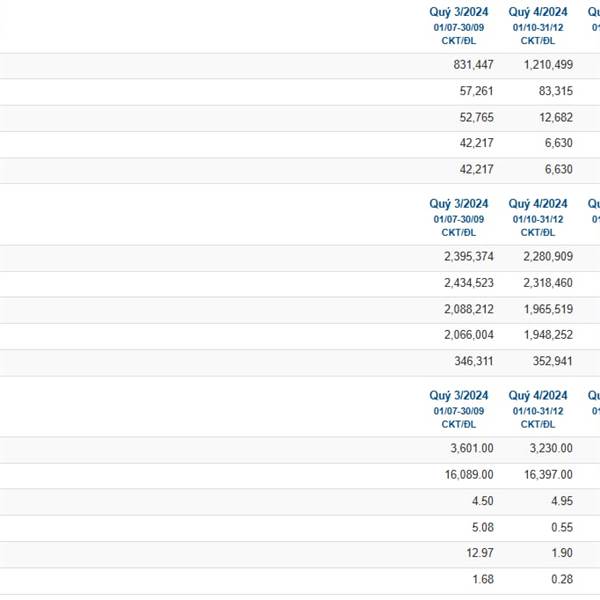This screenshot has height=600, width=600.
Task: Select the 346,311 cell
Action: [x=474, y=361]
